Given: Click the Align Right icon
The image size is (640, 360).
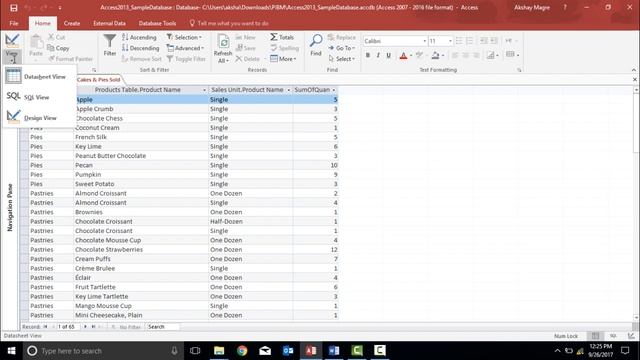Looking at the screenshot, I should 476,55.
